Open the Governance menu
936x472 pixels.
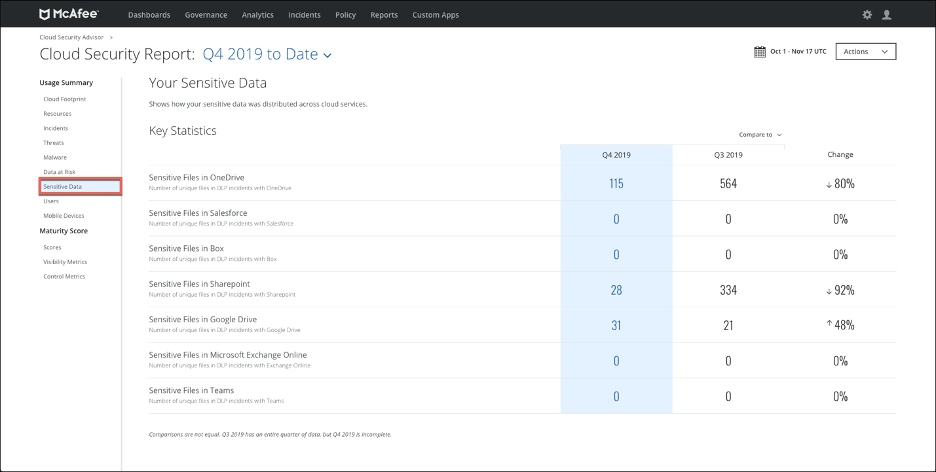click(x=206, y=15)
